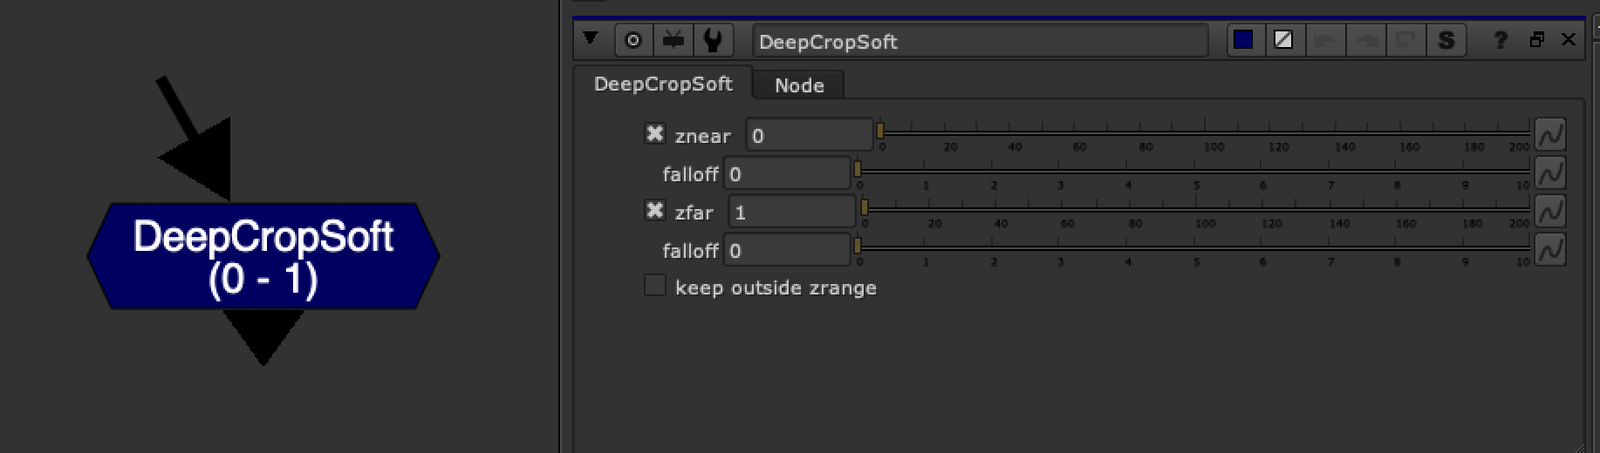Open the blue node color swatch
This screenshot has width=1600, height=453.
[x=1244, y=40]
